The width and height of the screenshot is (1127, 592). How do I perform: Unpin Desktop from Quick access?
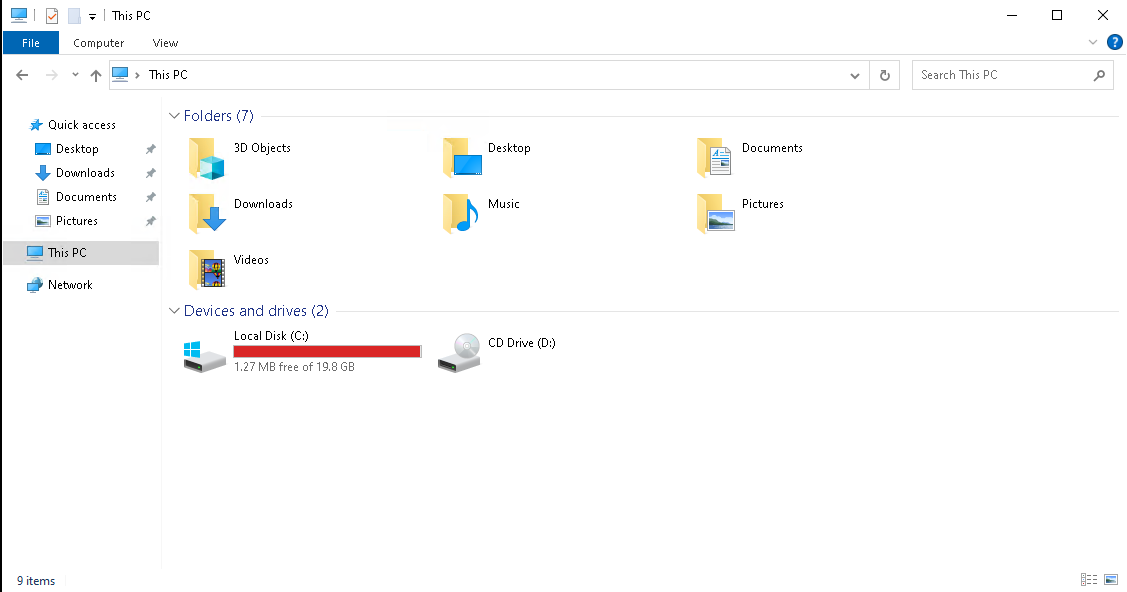click(150, 149)
